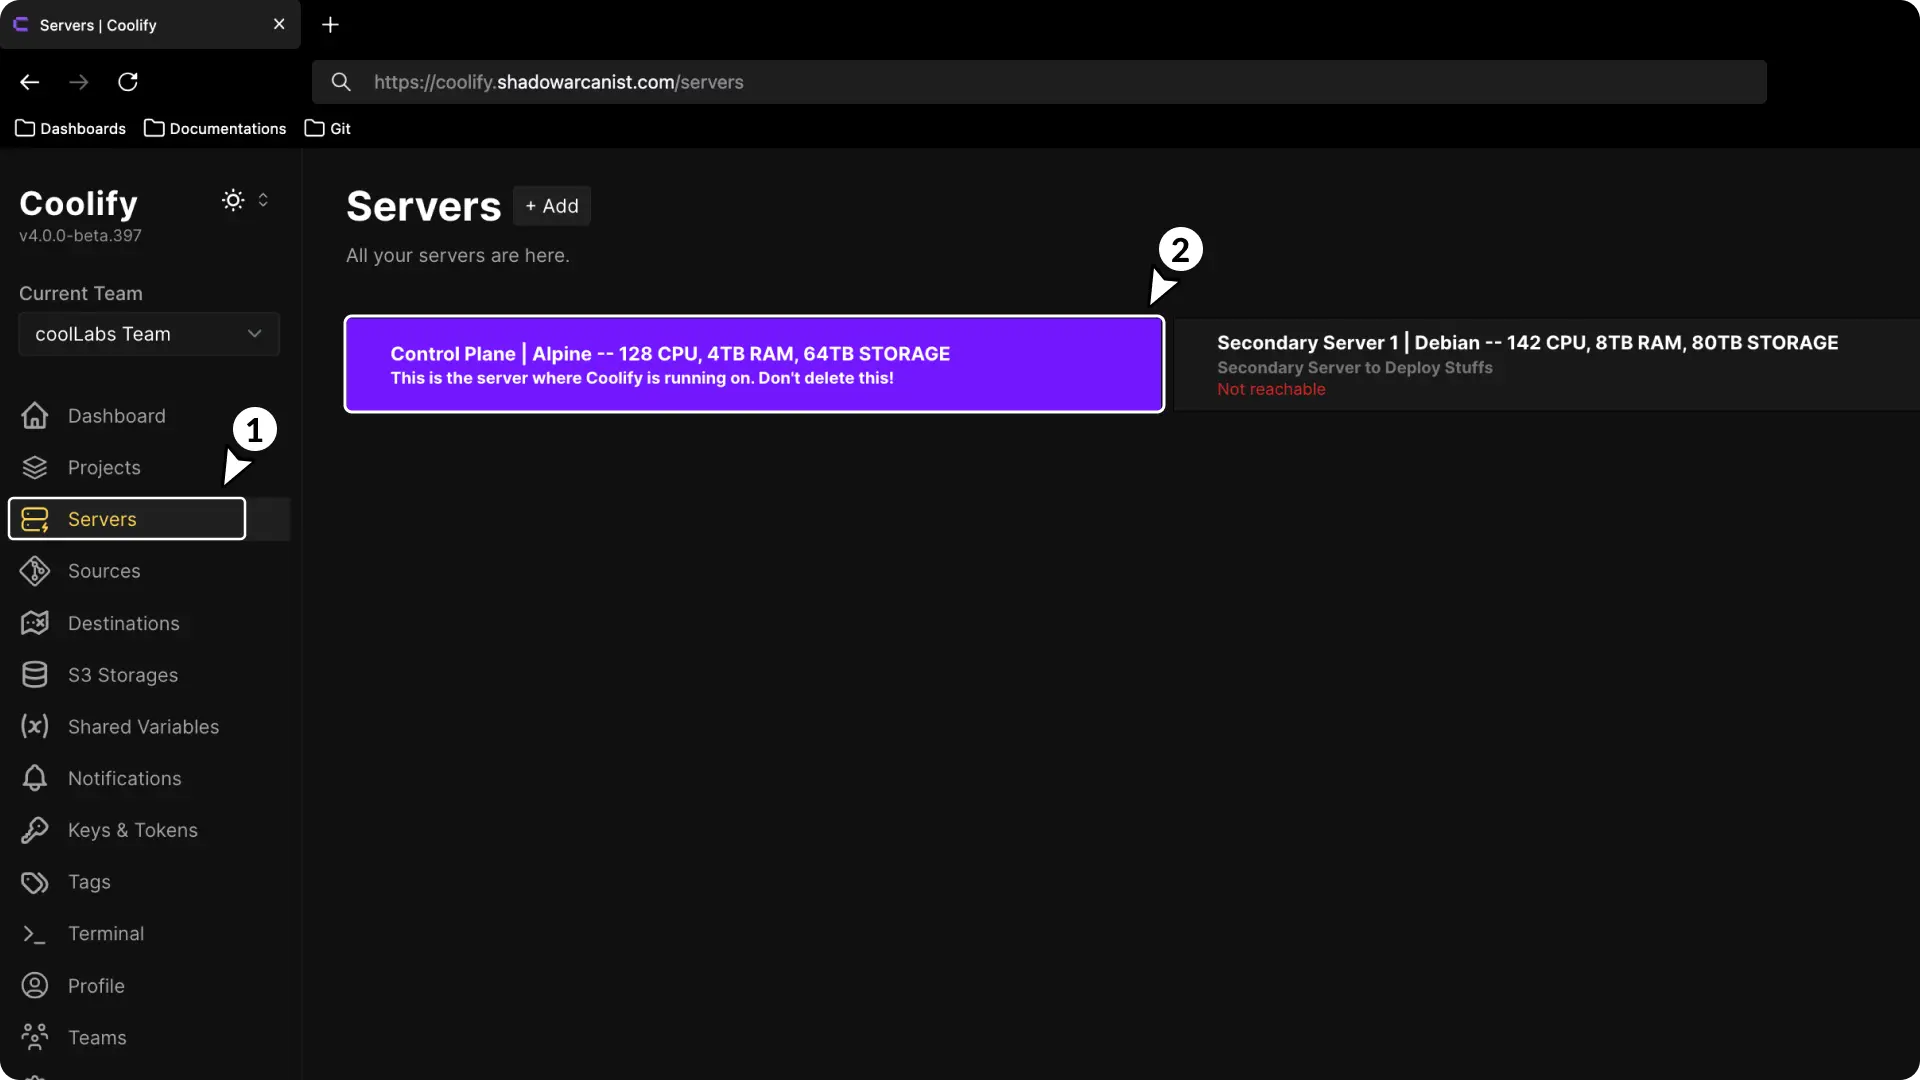The width and height of the screenshot is (1920, 1080).
Task: Click the Sources git diamond icon
Action: pos(35,571)
